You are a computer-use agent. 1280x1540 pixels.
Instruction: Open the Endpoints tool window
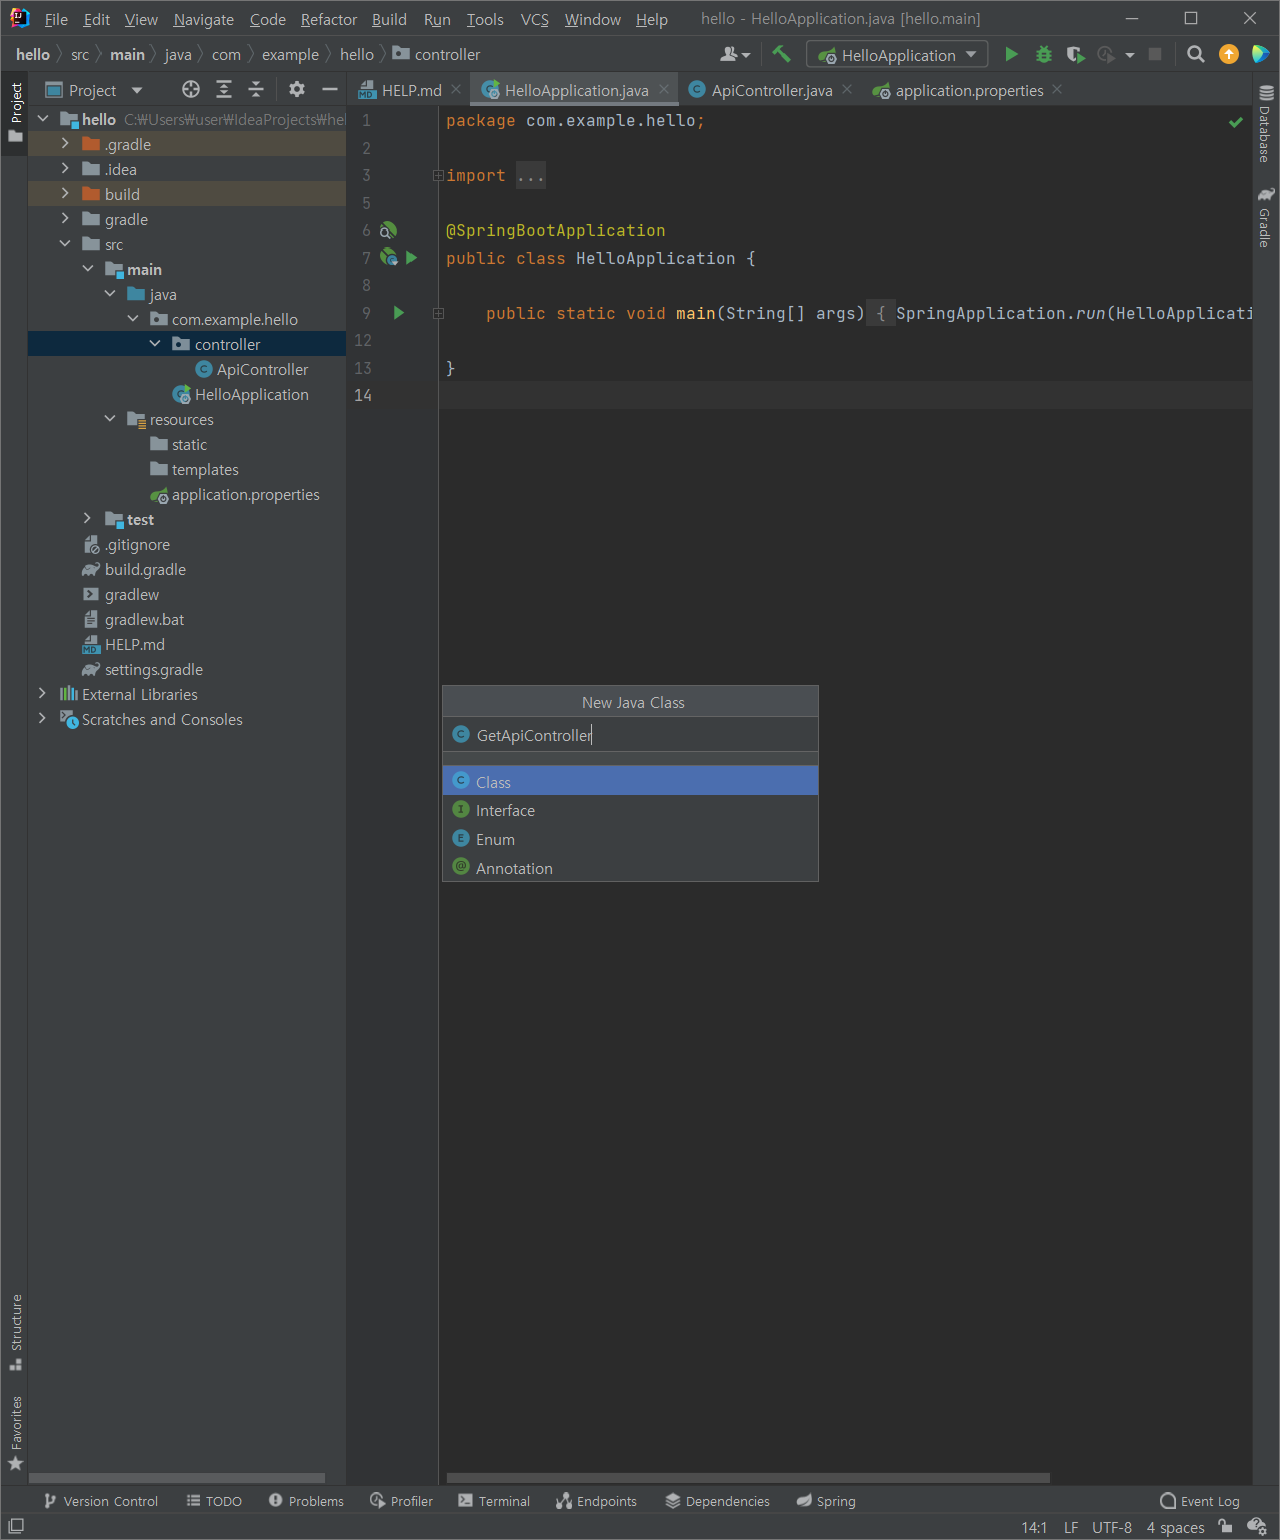pos(597,1501)
